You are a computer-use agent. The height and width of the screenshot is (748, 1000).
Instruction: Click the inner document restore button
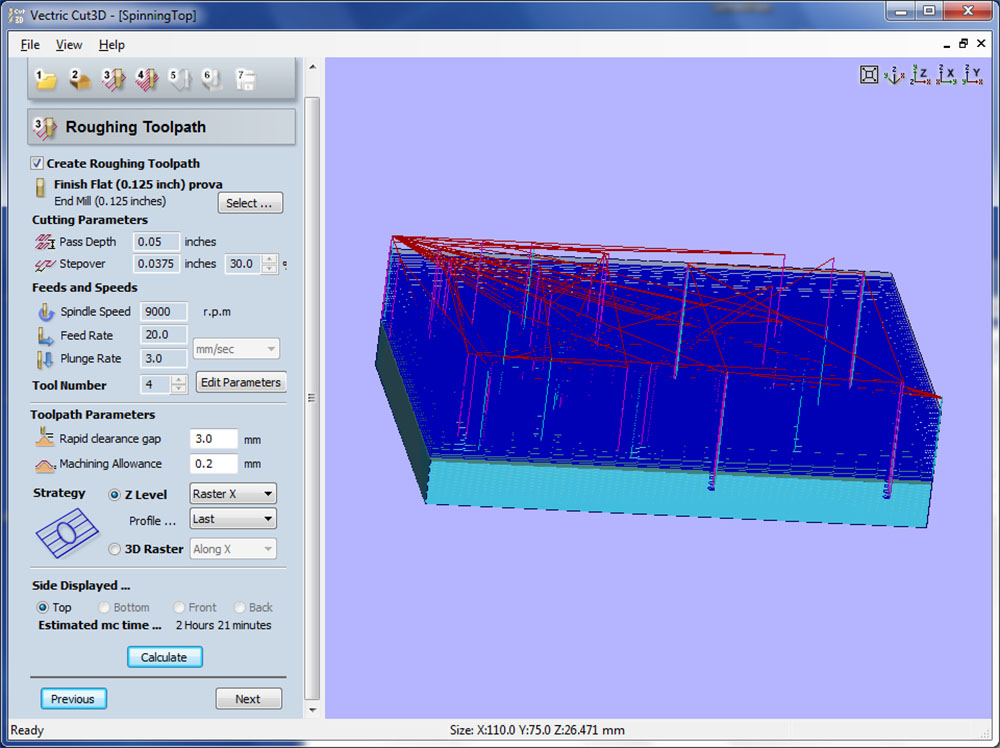(x=963, y=43)
